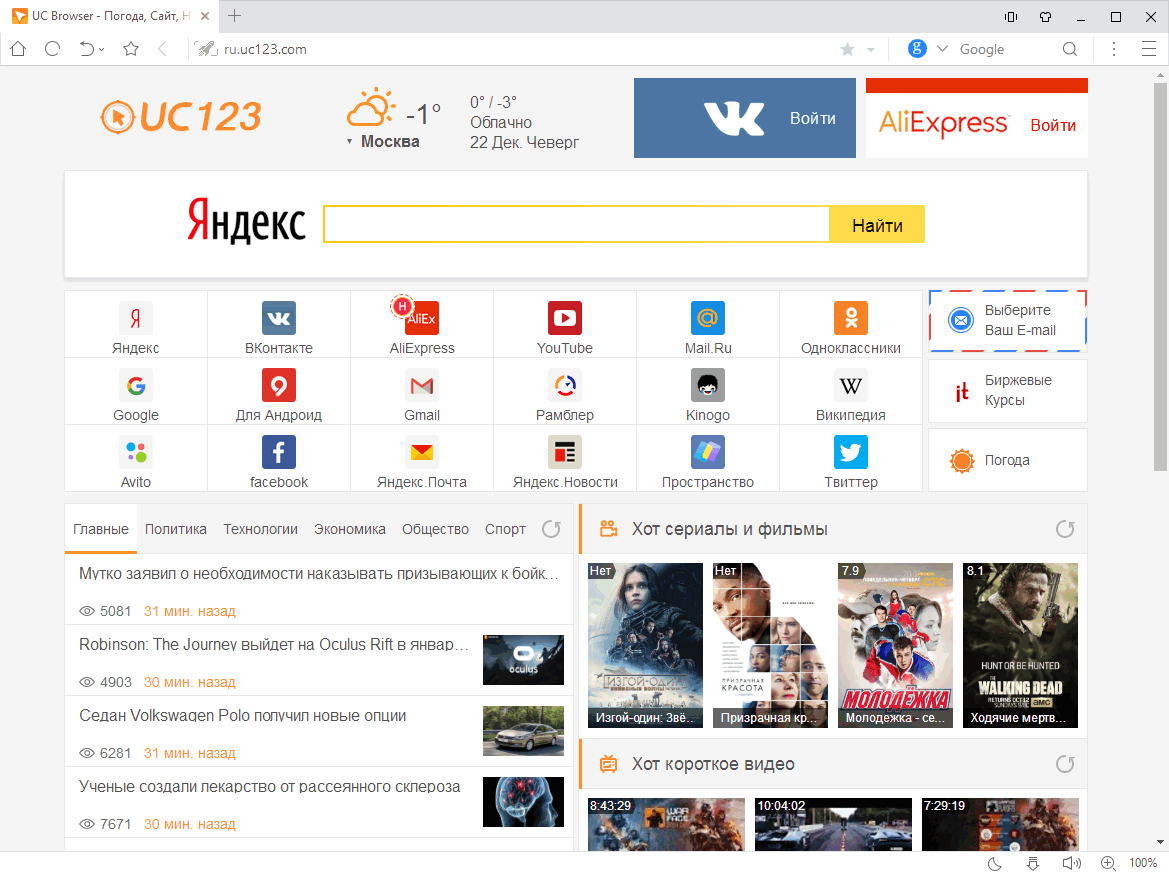This screenshot has height=875, width=1169.
Task: Open the Твиттер shortcut tile
Action: point(851,459)
